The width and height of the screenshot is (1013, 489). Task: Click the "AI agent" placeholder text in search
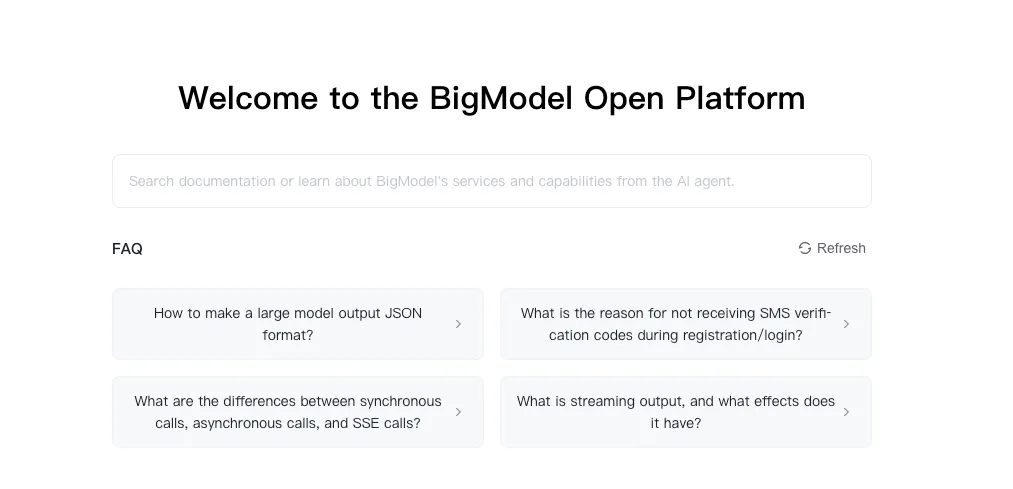coord(705,181)
